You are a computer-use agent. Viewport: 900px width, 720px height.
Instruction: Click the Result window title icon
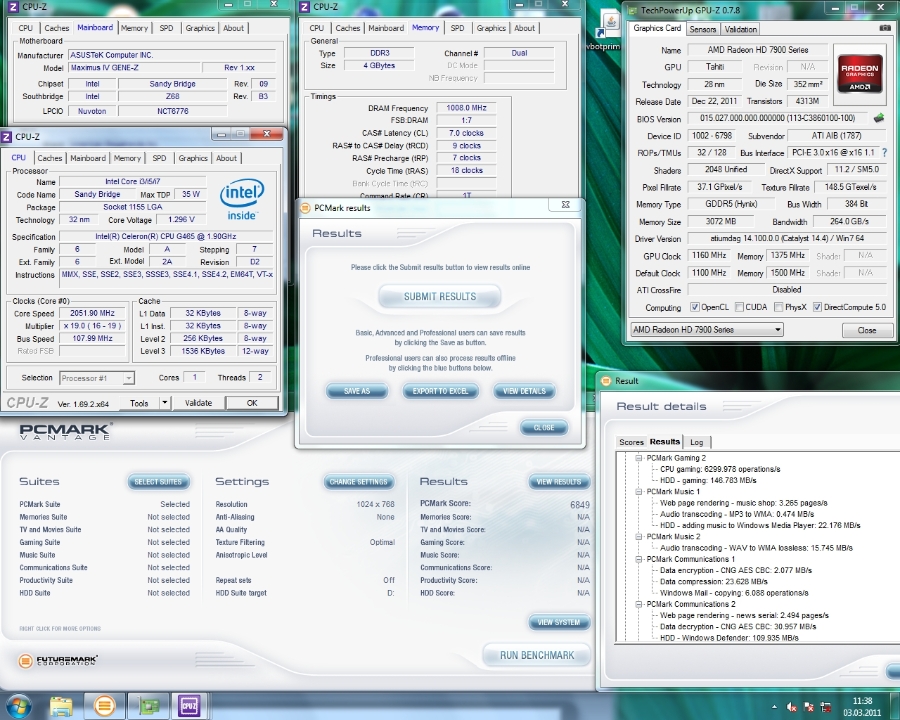coord(606,381)
